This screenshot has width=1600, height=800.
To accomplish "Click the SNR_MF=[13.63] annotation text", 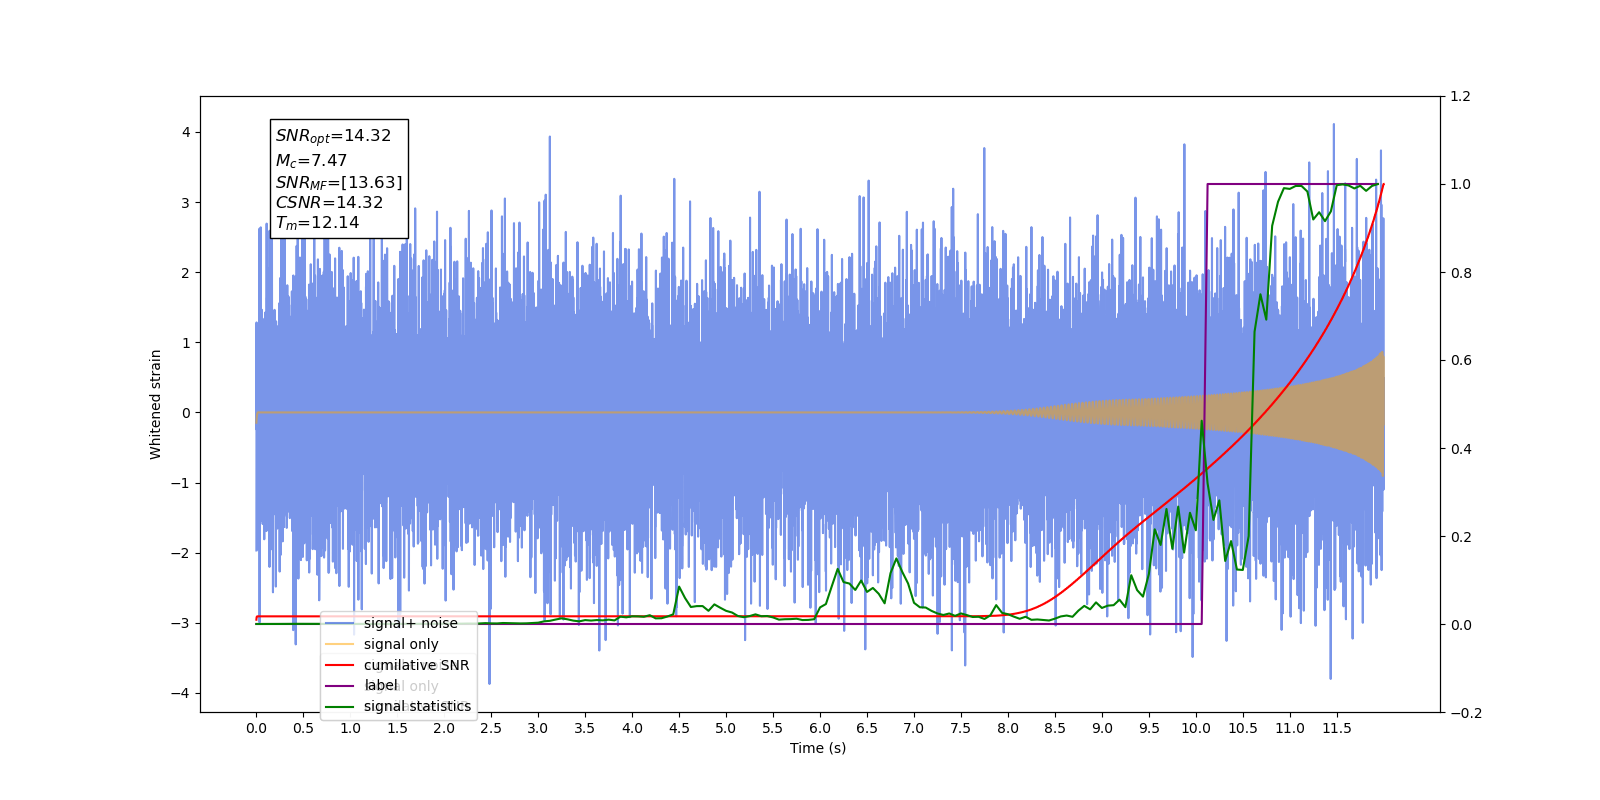I will 339,182.
